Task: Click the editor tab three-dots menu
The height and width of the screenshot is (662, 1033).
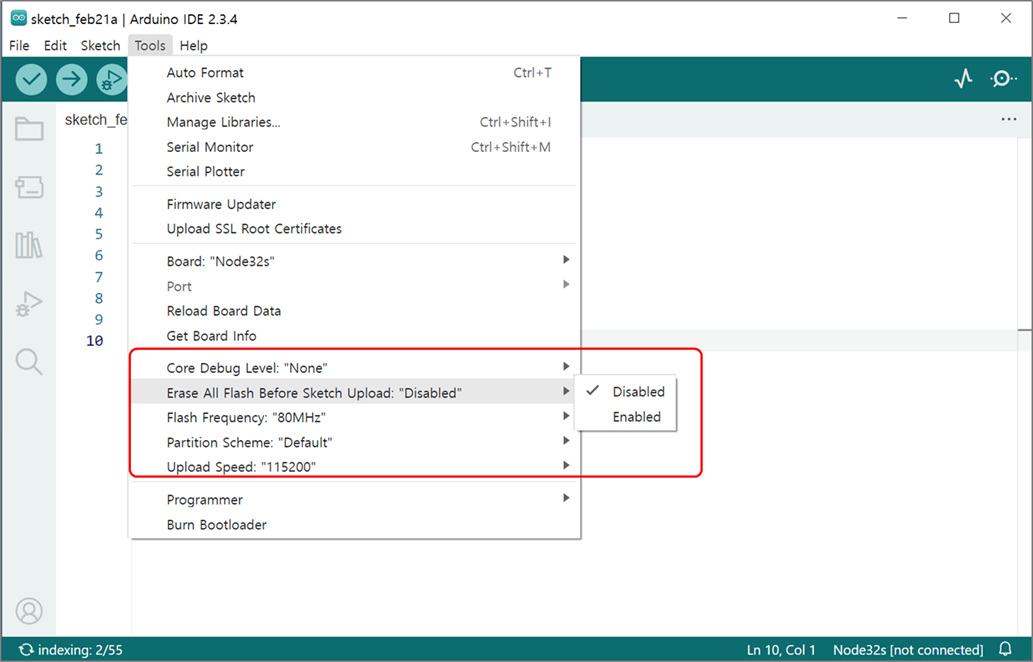Action: coord(1009,119)
